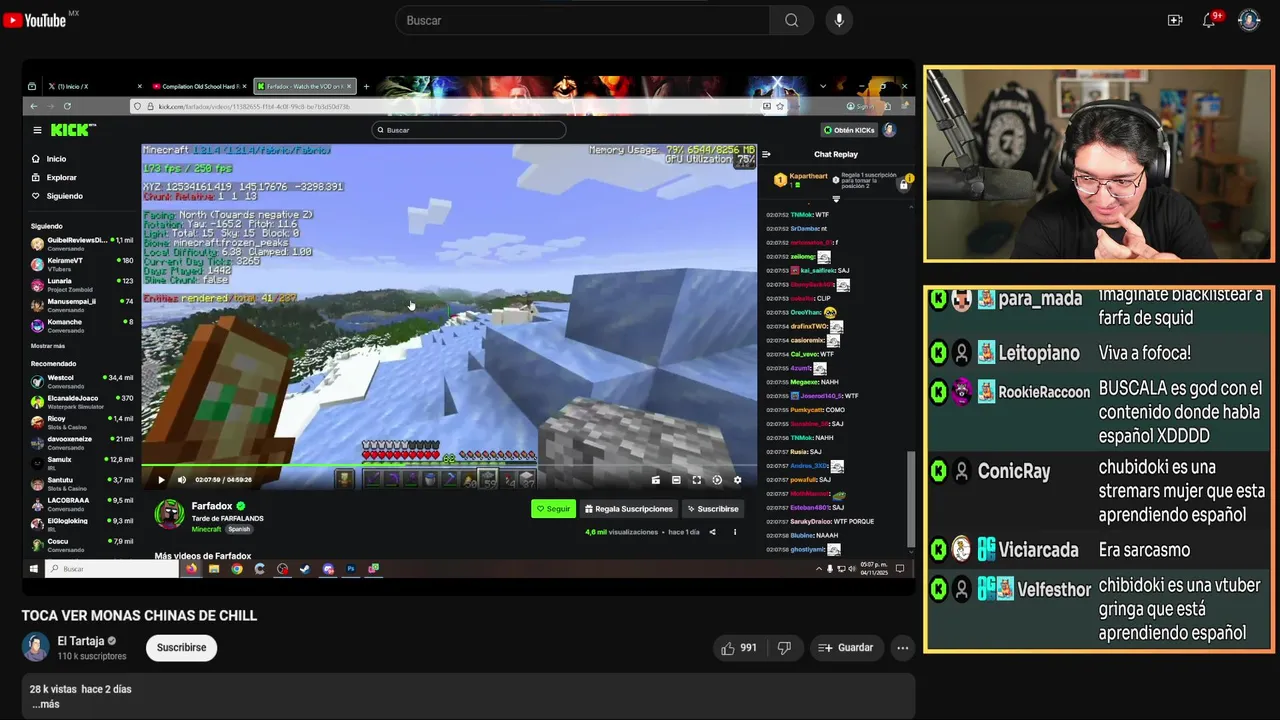Click the YouTube search magnifier button
Screen dimensions: 1280x720
click(x=791, y=20)
